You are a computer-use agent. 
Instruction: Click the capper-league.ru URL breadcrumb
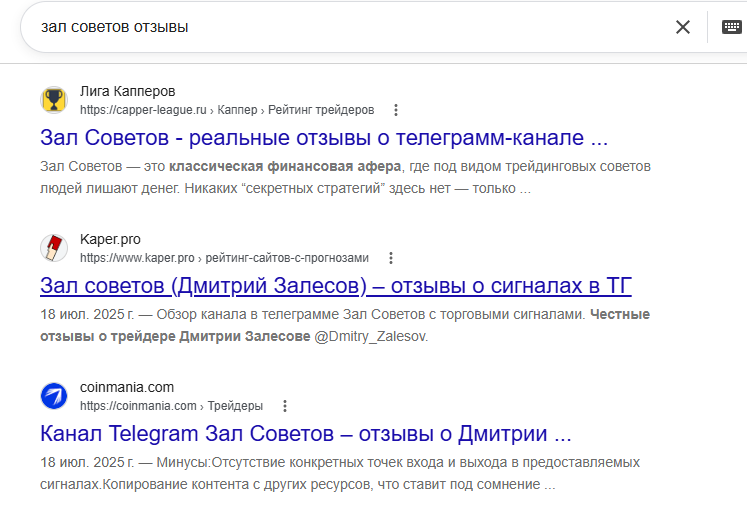(227, 110)
